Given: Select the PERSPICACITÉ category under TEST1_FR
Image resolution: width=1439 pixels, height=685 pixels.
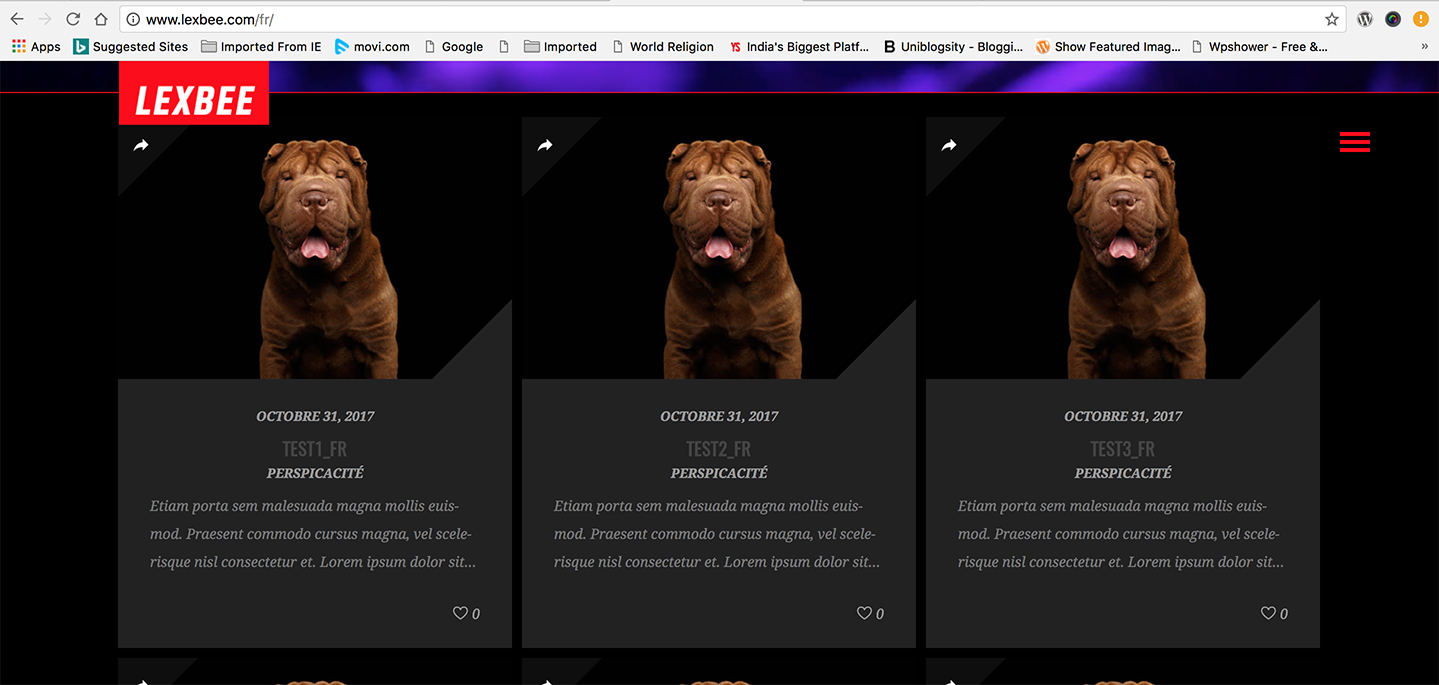Looking at the screenshot, I should pyautogui.click(x=315, y=473).
